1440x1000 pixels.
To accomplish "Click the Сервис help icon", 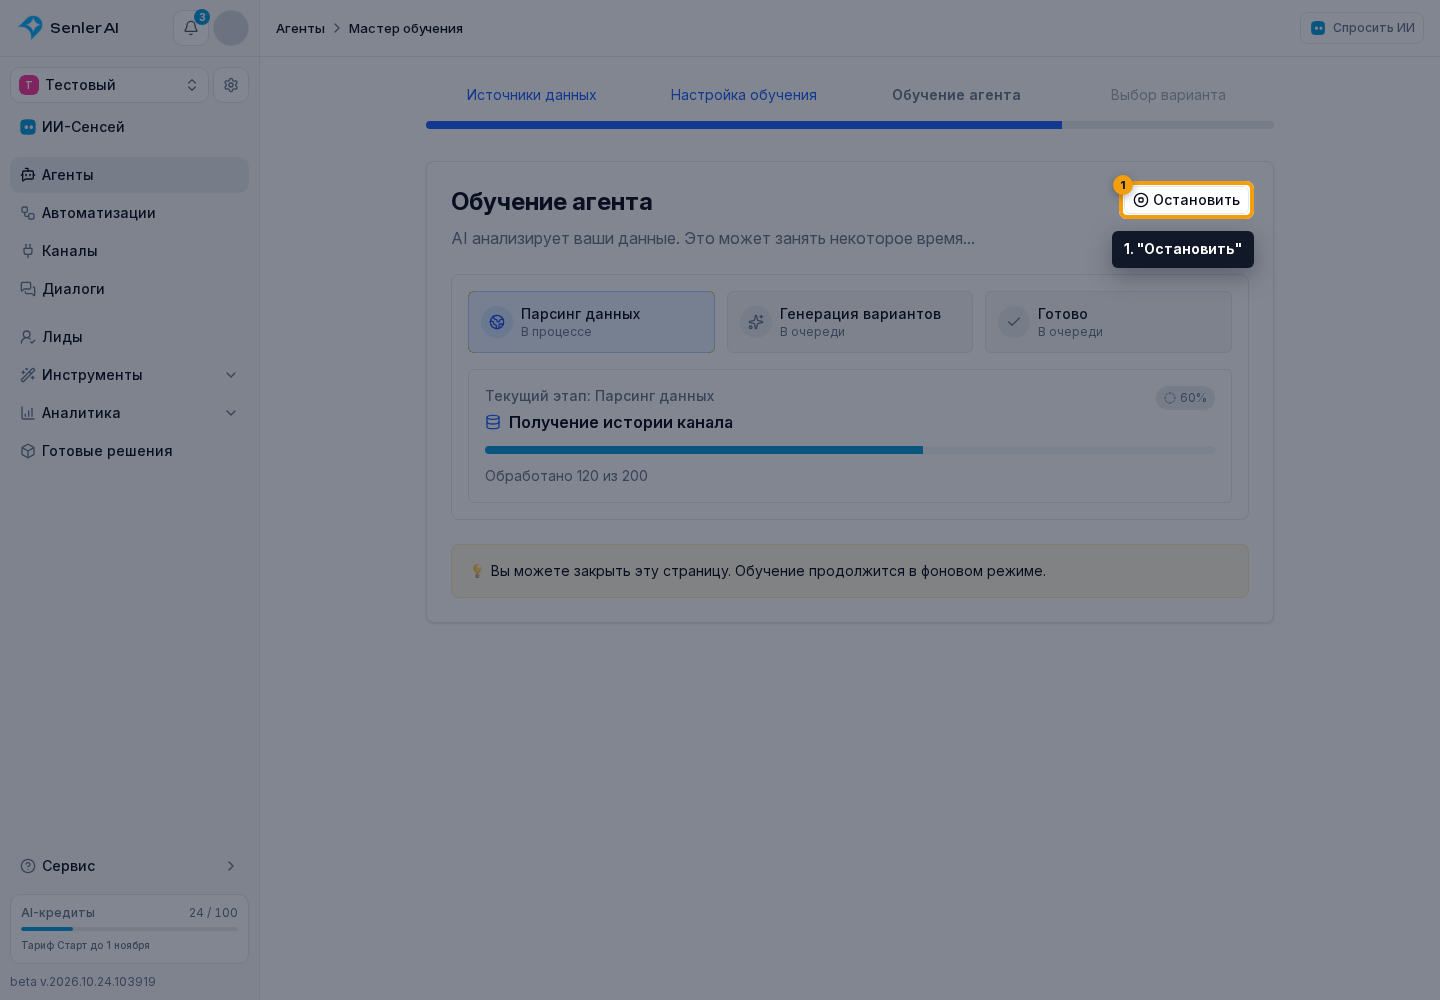I will click(28, 866).
